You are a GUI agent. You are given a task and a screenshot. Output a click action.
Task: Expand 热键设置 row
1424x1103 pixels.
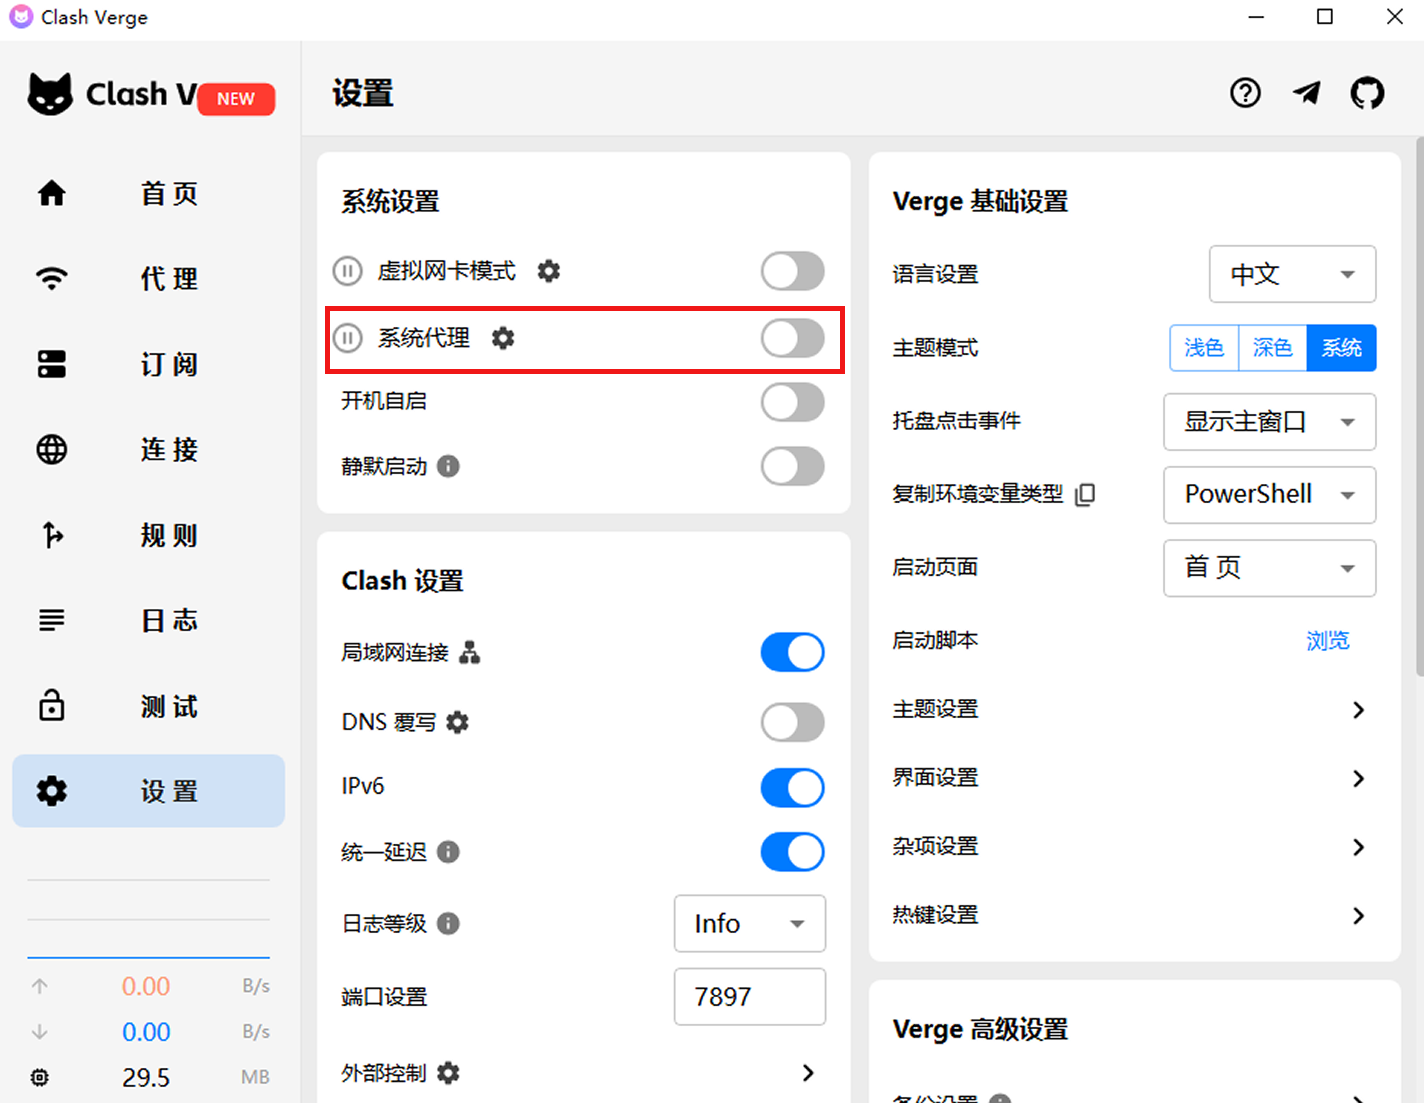[x=1134, y=915]
